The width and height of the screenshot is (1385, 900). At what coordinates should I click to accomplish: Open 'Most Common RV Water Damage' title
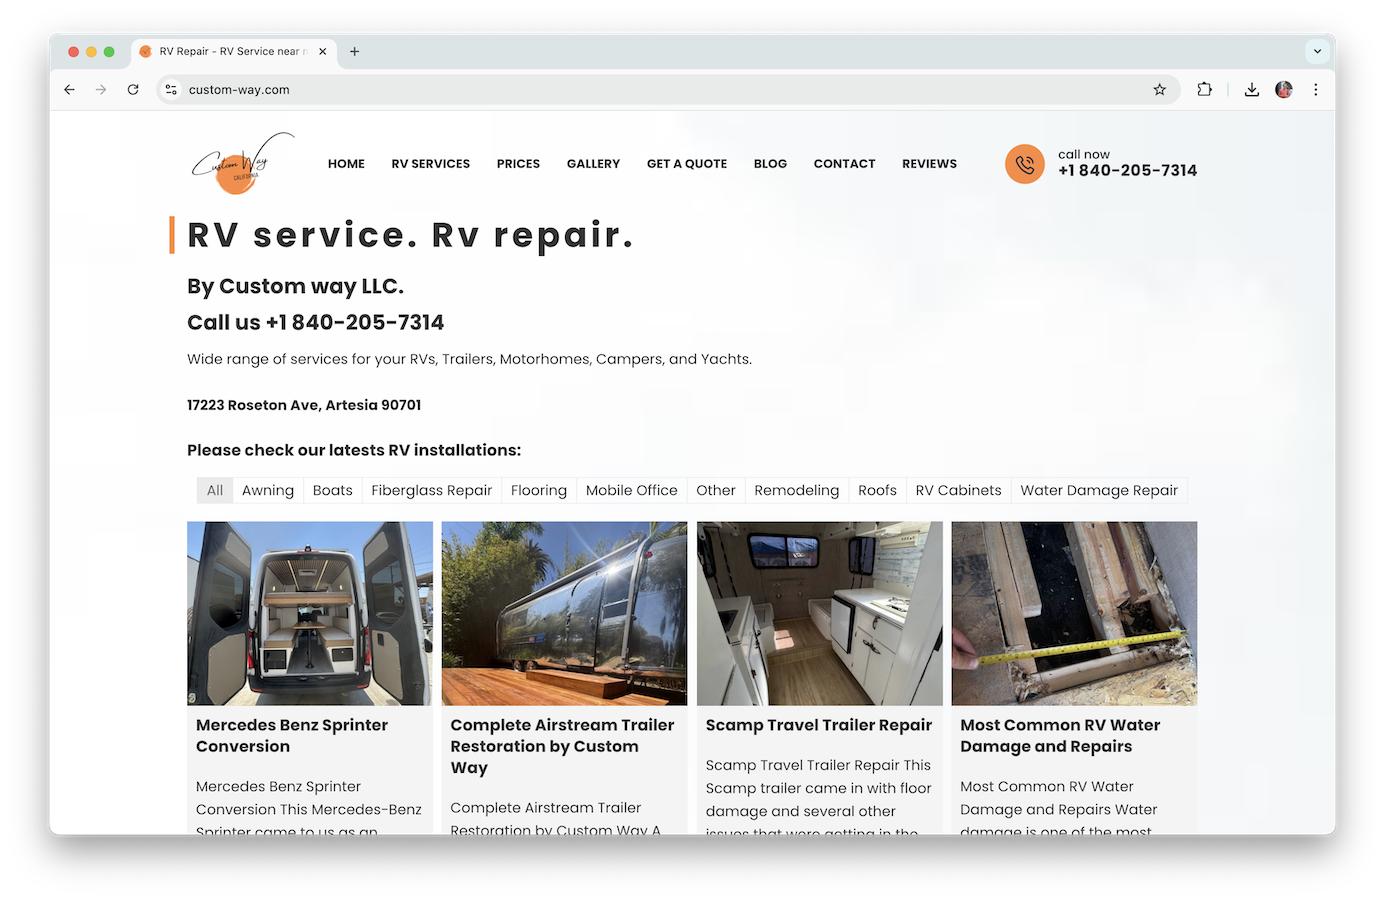tap(1060, 736)
